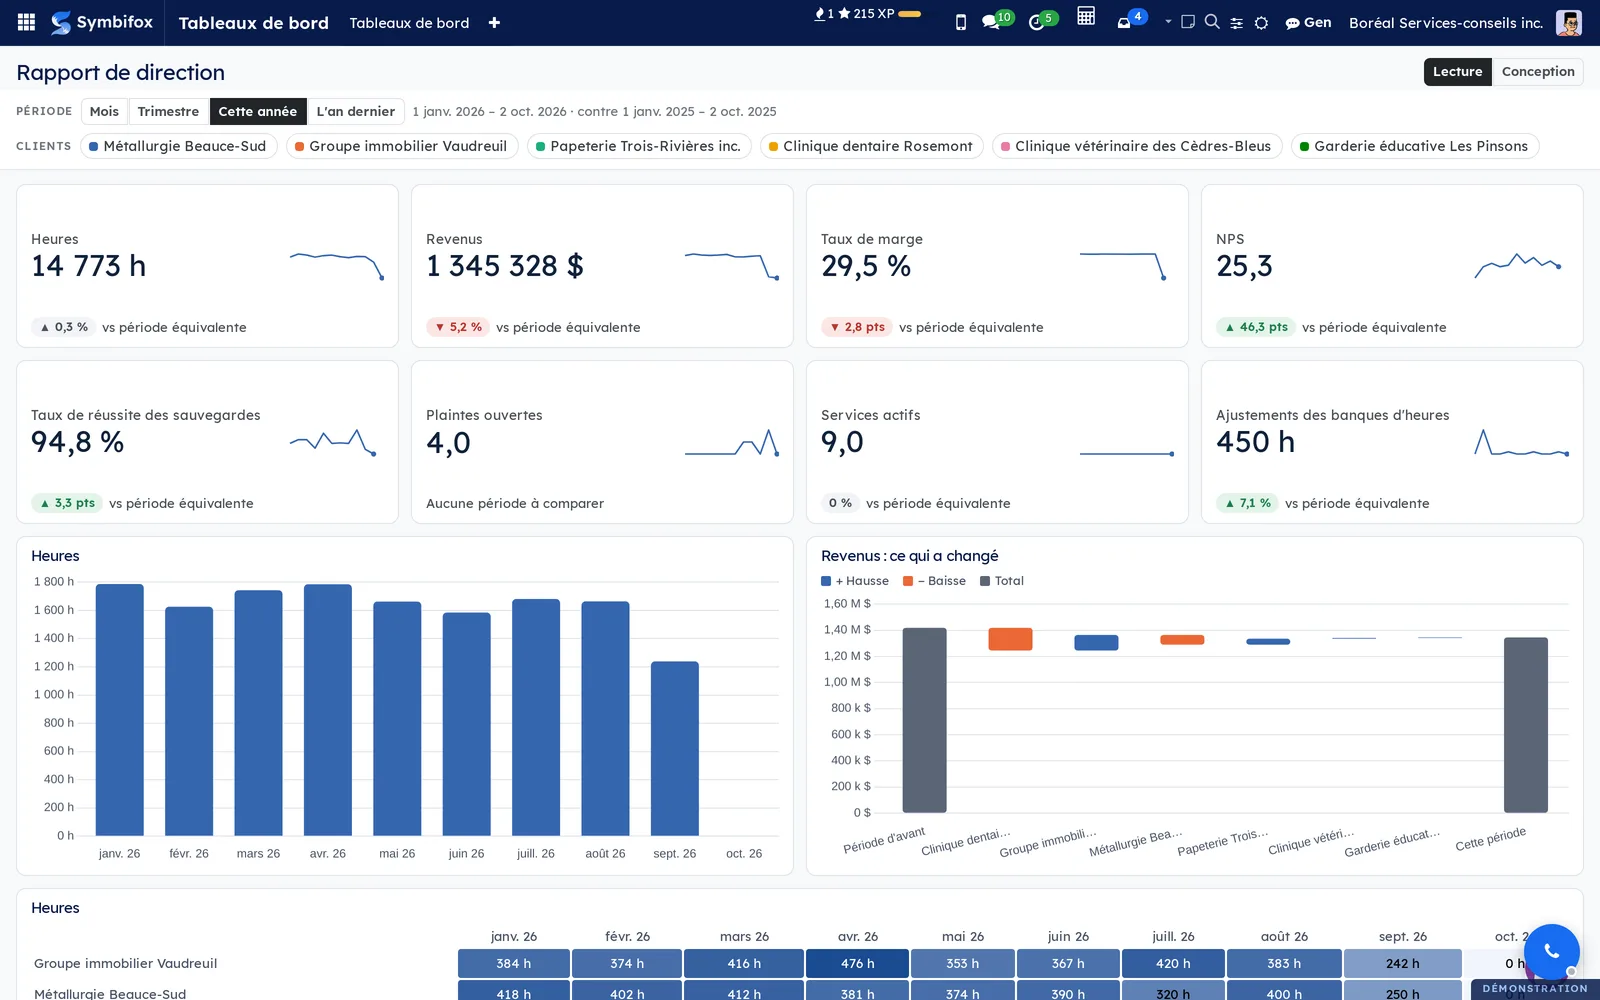Viewport: 1600px width, 1000px height.
Task: Click the 476 h cell for avr. 26
Action: [857, 963]
